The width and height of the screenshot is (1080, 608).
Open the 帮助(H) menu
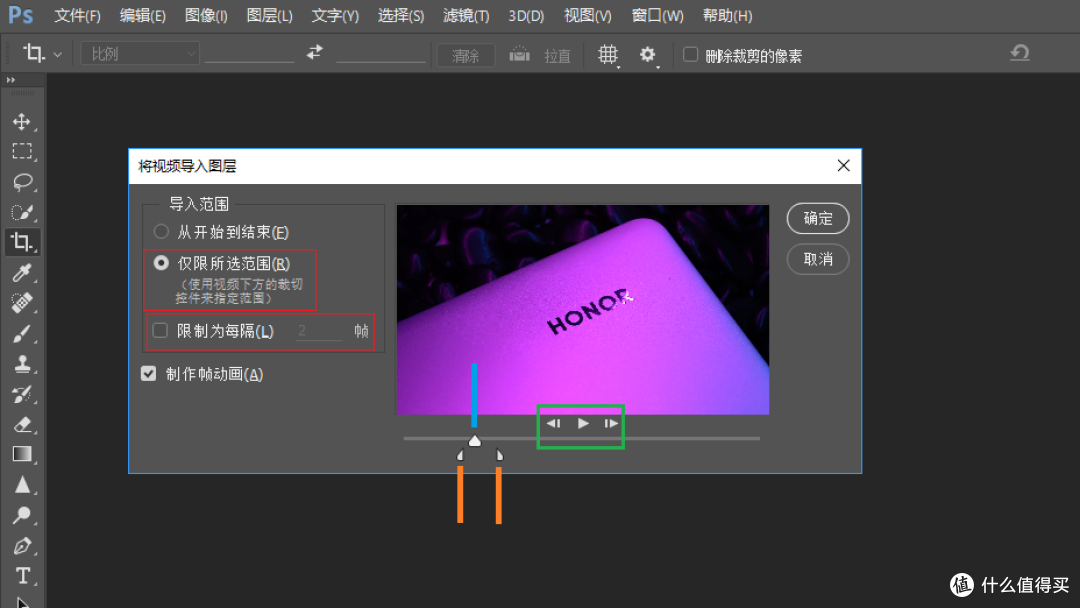click(x=727, y=15)
